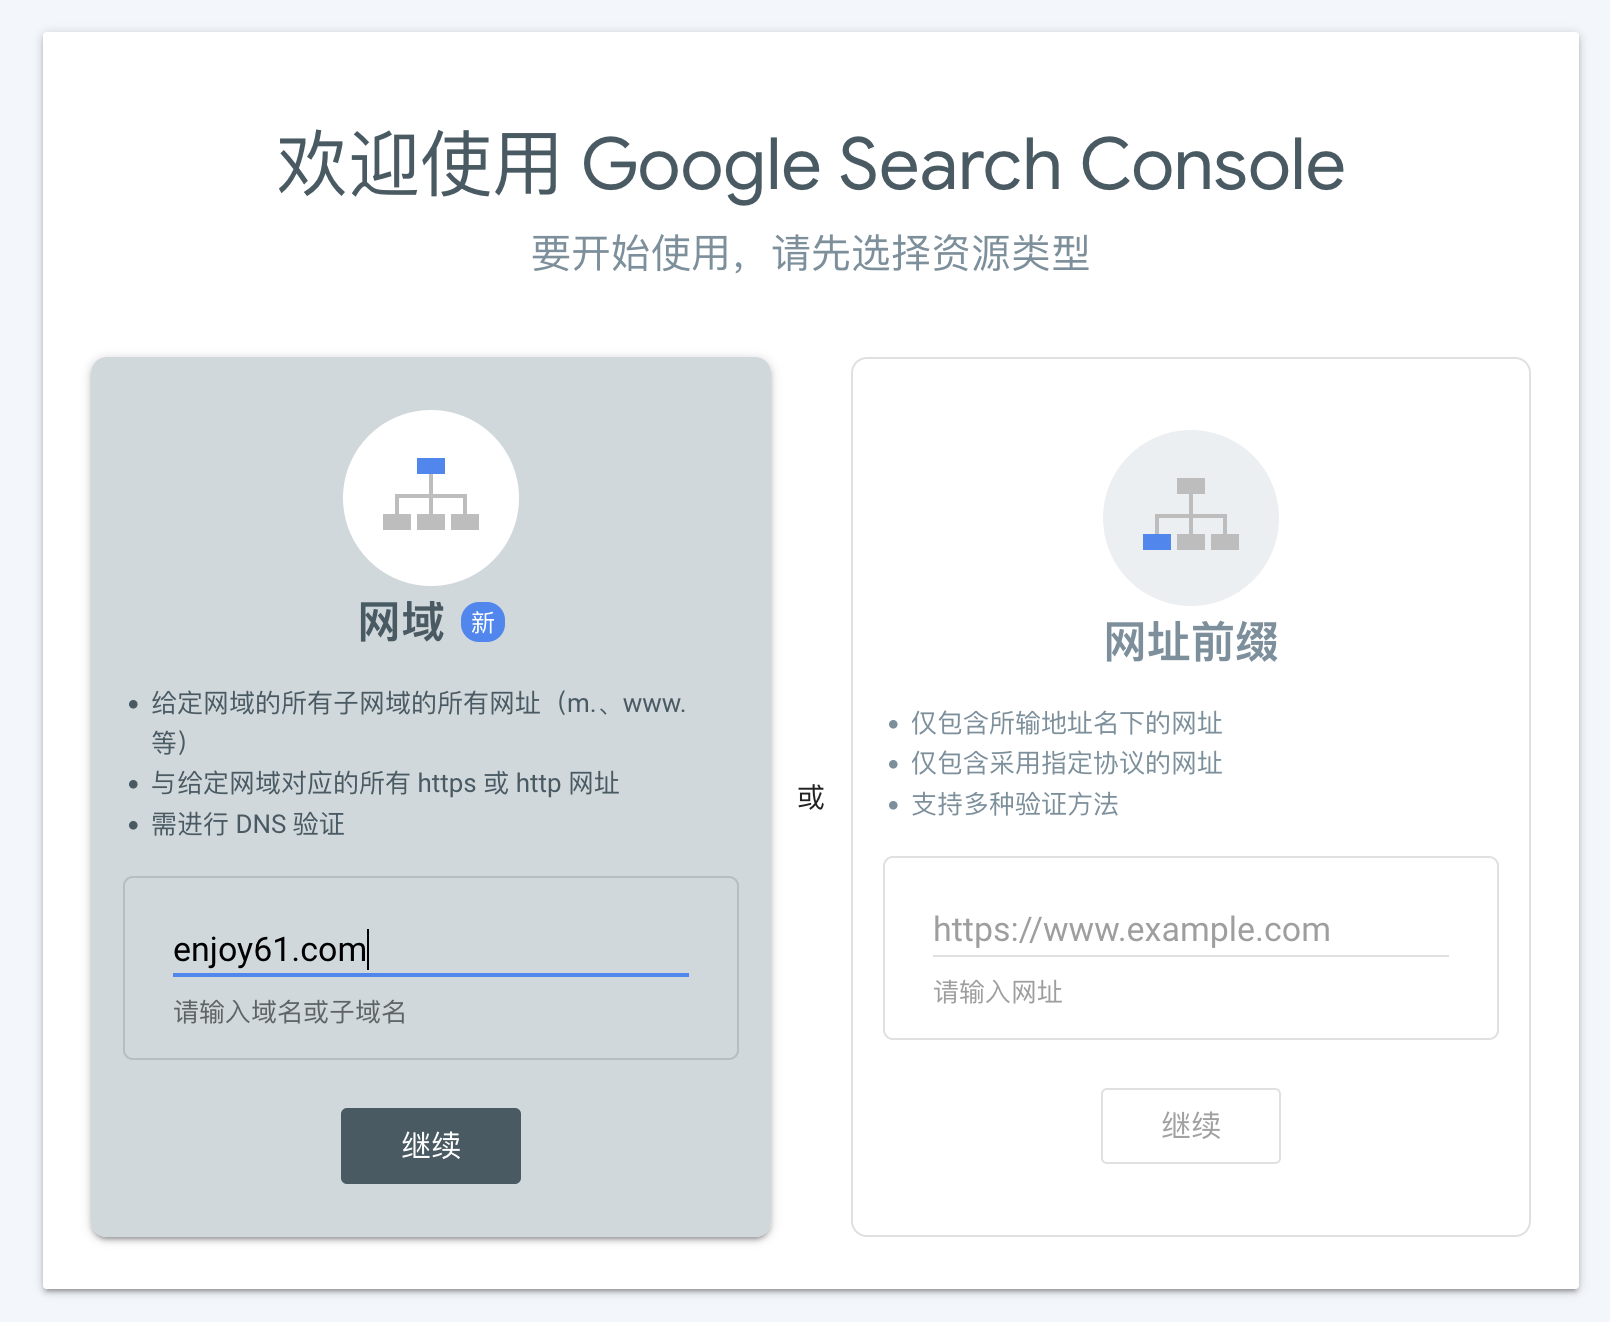Click the bullet 需进行 DNS 验证

tap(248, 824)
